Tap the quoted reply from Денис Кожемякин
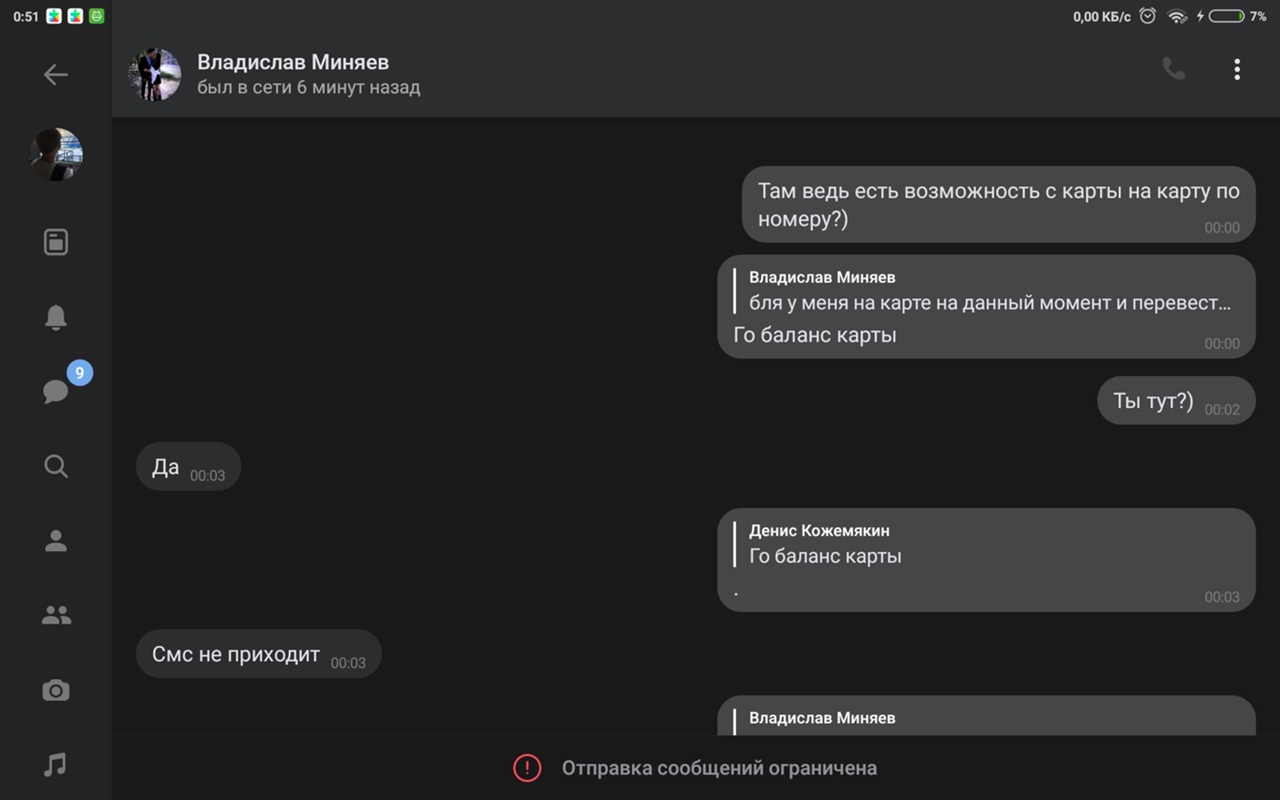This screenshot has width=1280, height=800. click(x=825, y=544)
